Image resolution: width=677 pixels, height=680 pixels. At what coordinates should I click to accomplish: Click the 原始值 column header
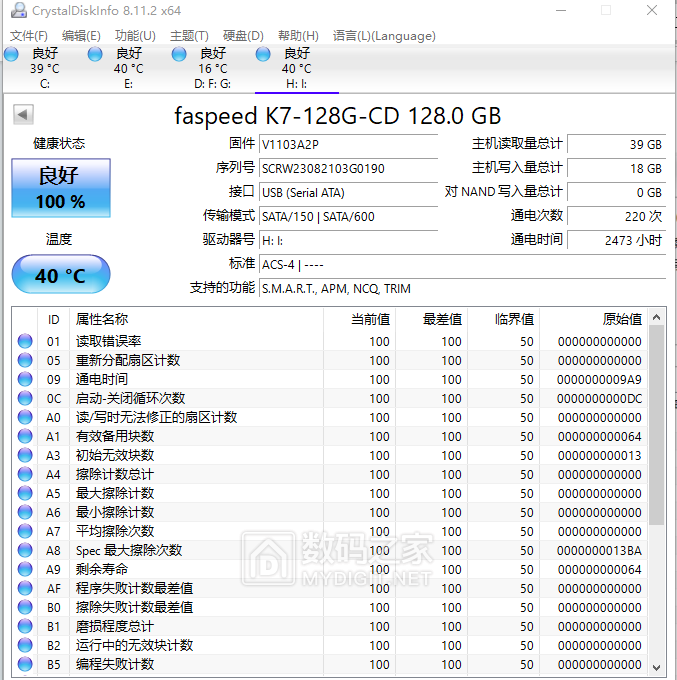coord(593,320)
